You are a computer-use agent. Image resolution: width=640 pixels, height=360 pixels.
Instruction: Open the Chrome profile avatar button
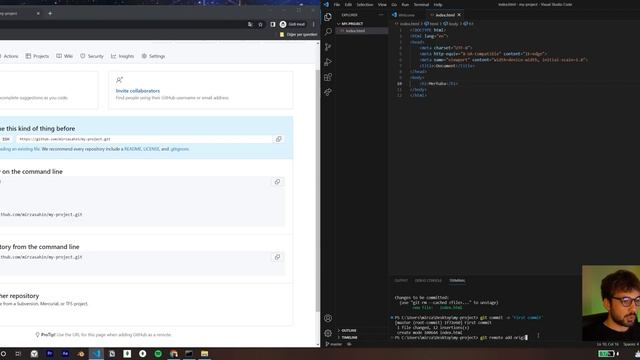click(x=292, y=24)
